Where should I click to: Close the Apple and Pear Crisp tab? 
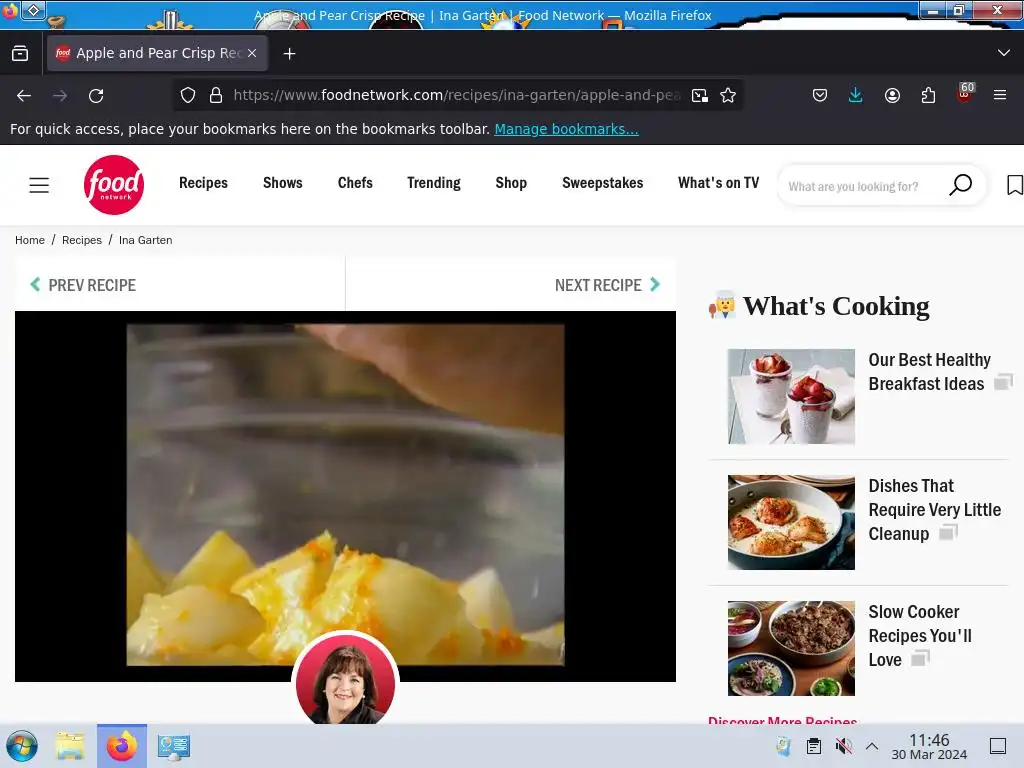pos(252,53)
